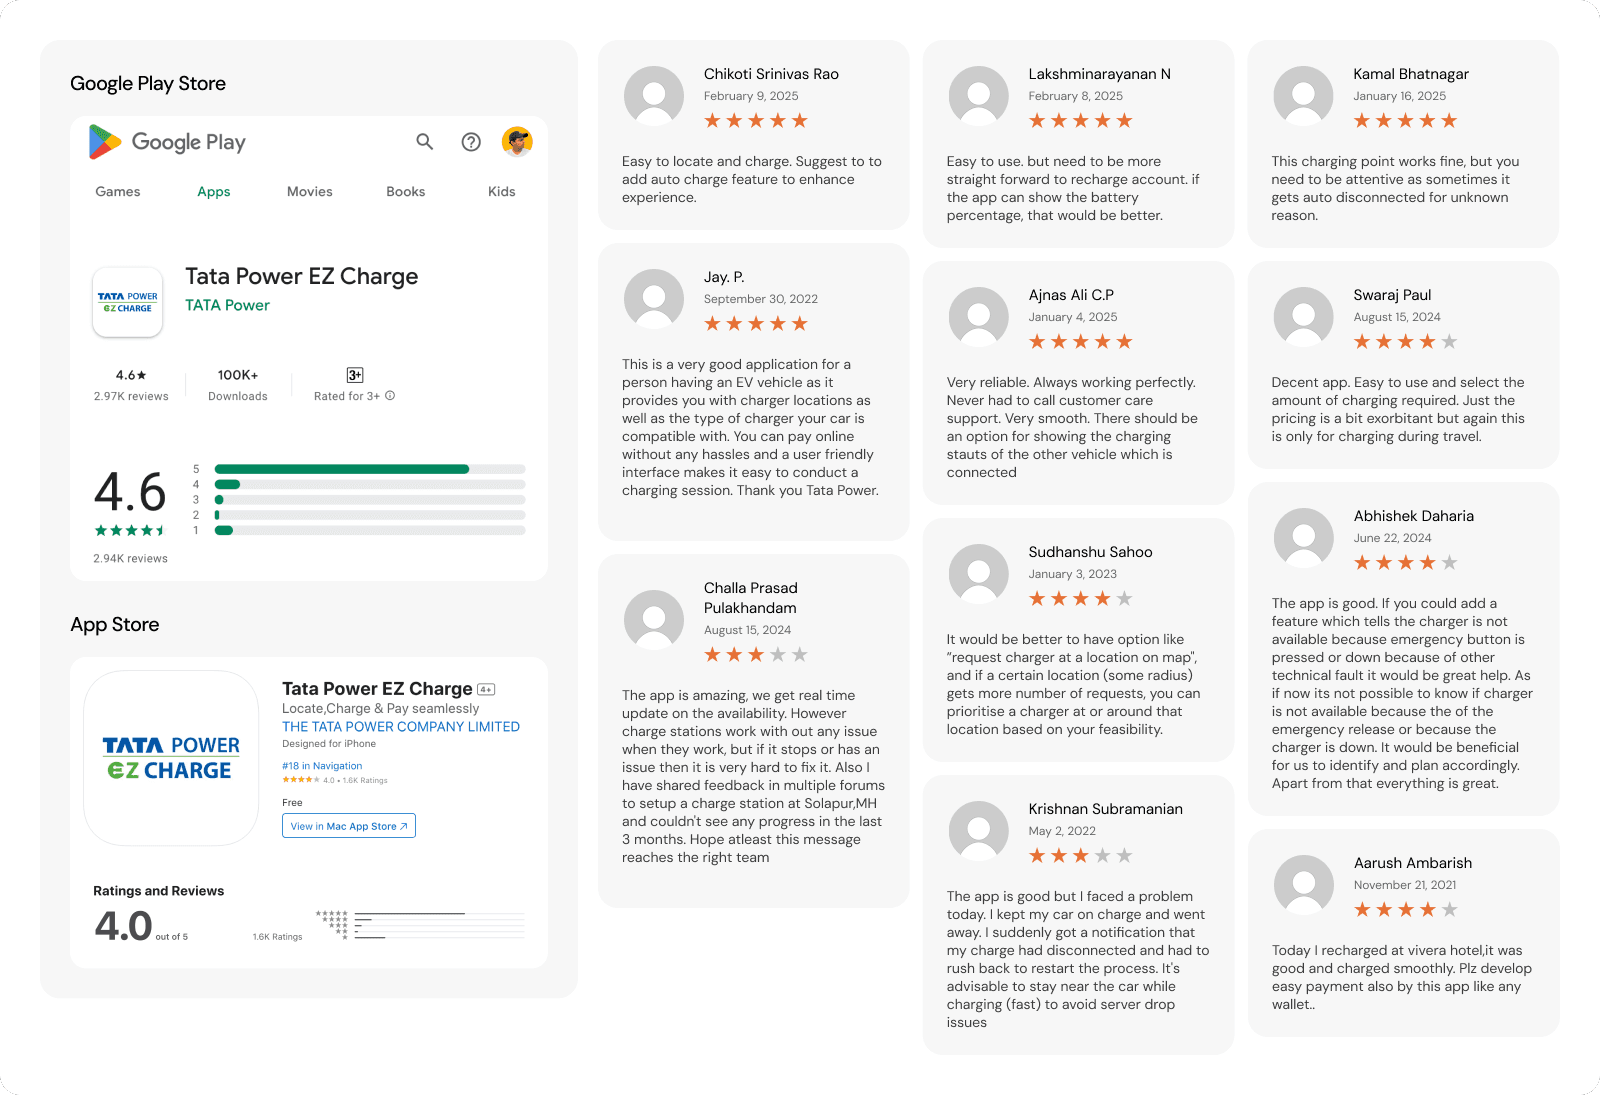The height and width of the screenshot is (1095, 1600).
Task: Click the 3+ content rating badge icon
Action: tap(355, 375)
